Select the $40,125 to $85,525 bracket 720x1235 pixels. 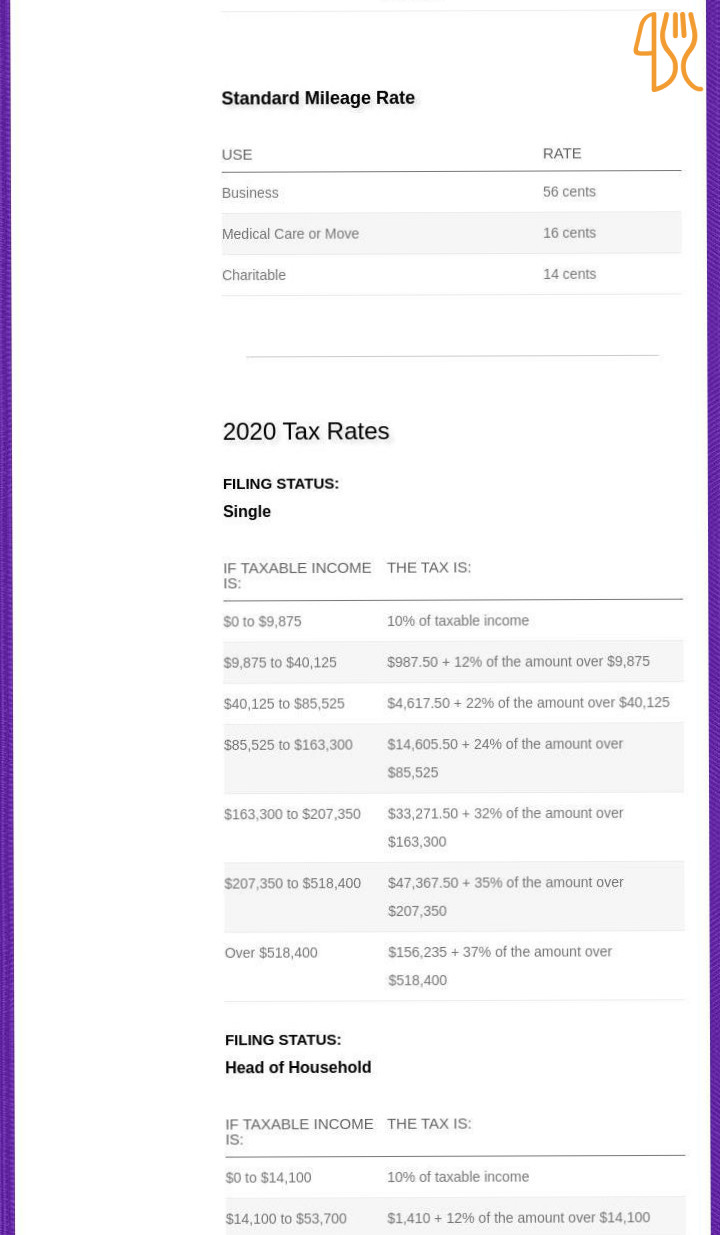coord(453,703)
